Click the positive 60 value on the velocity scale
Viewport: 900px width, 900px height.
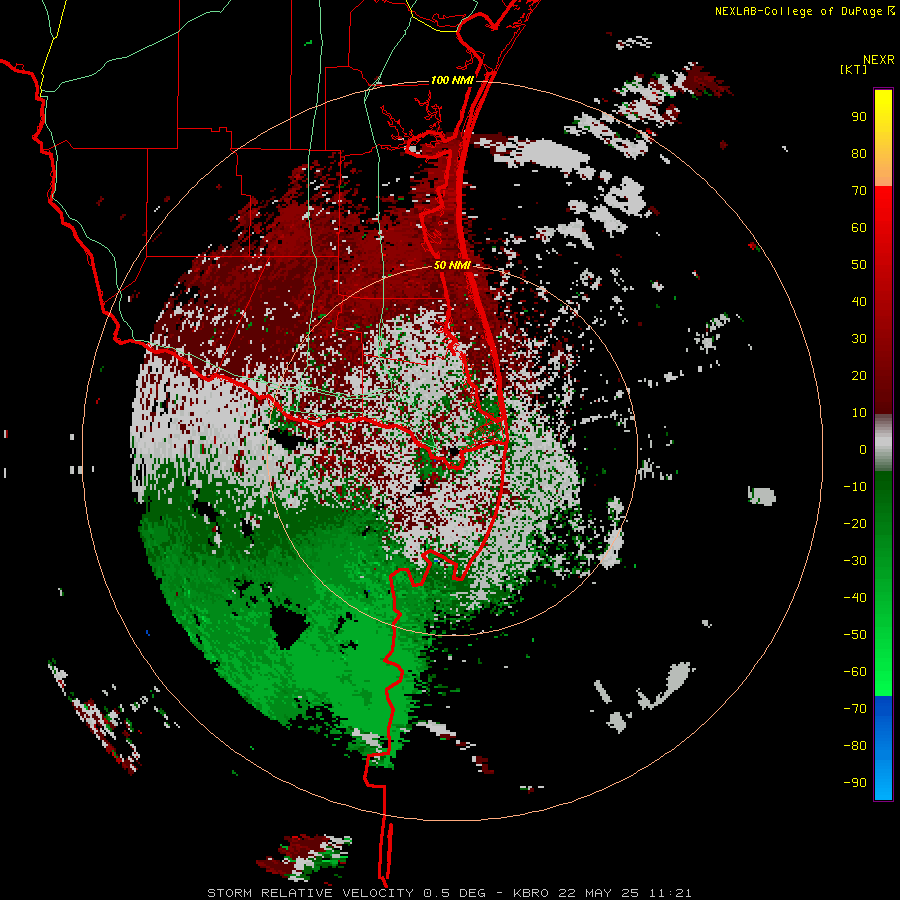[x=859, y=228]
